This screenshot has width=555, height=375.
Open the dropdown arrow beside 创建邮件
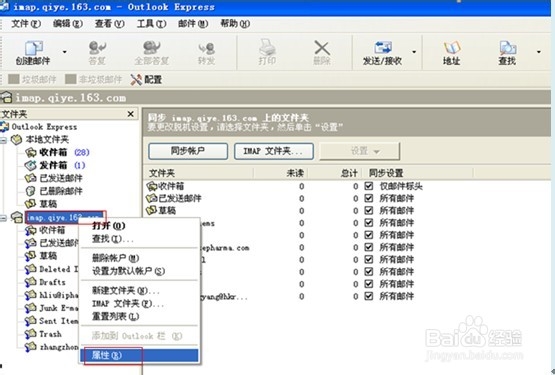pos(64,52)
